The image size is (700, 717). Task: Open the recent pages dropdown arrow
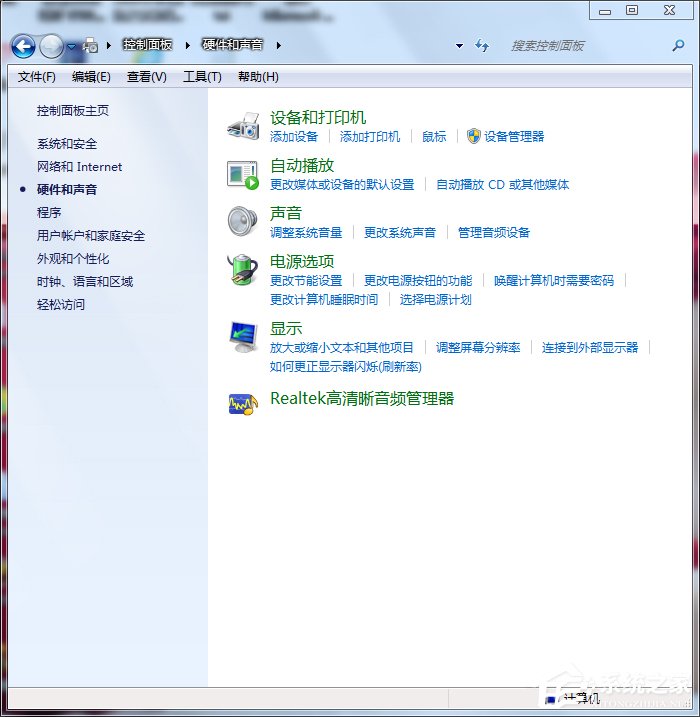click(x=72, y=46)
